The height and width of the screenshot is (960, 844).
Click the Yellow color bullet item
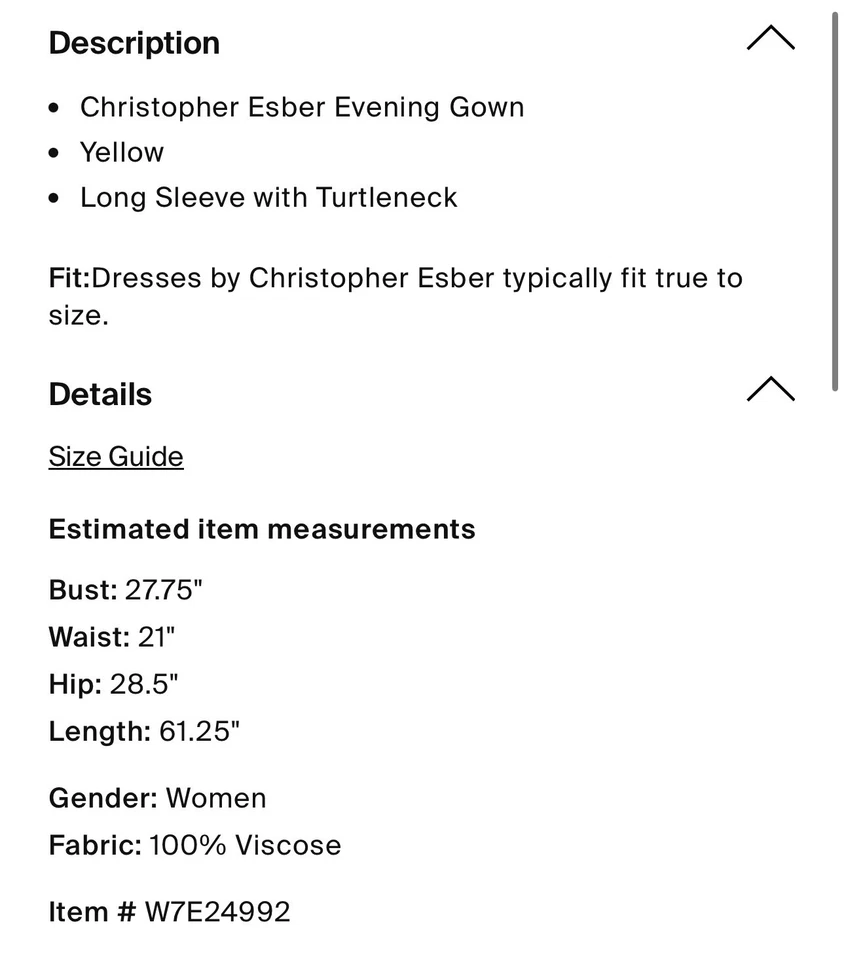pos(122,152)
